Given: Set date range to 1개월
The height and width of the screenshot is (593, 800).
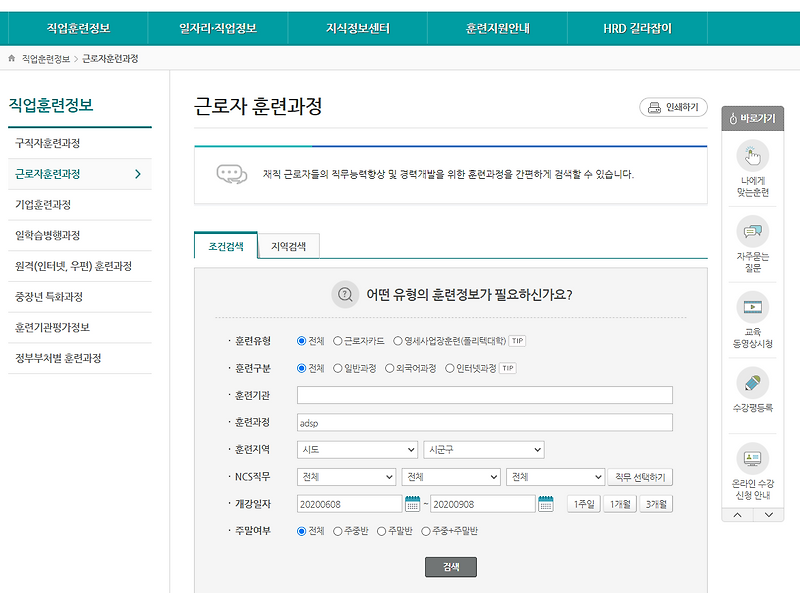Looking at the screenshot, I should point(620,504).
